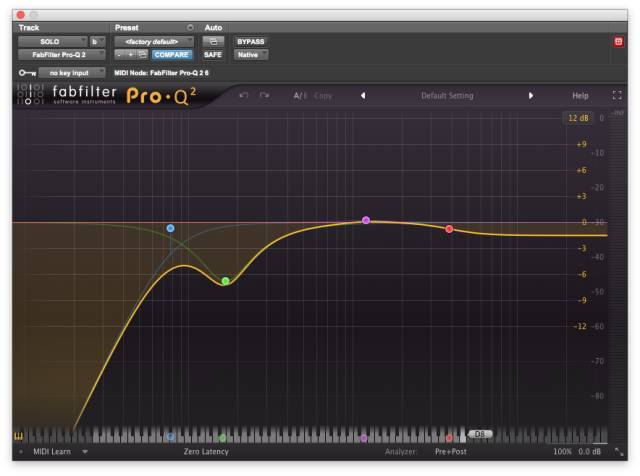Click purple band marker on piano keyboard
The width and height of the screenshot is (640, 476).
click(364, 438)
